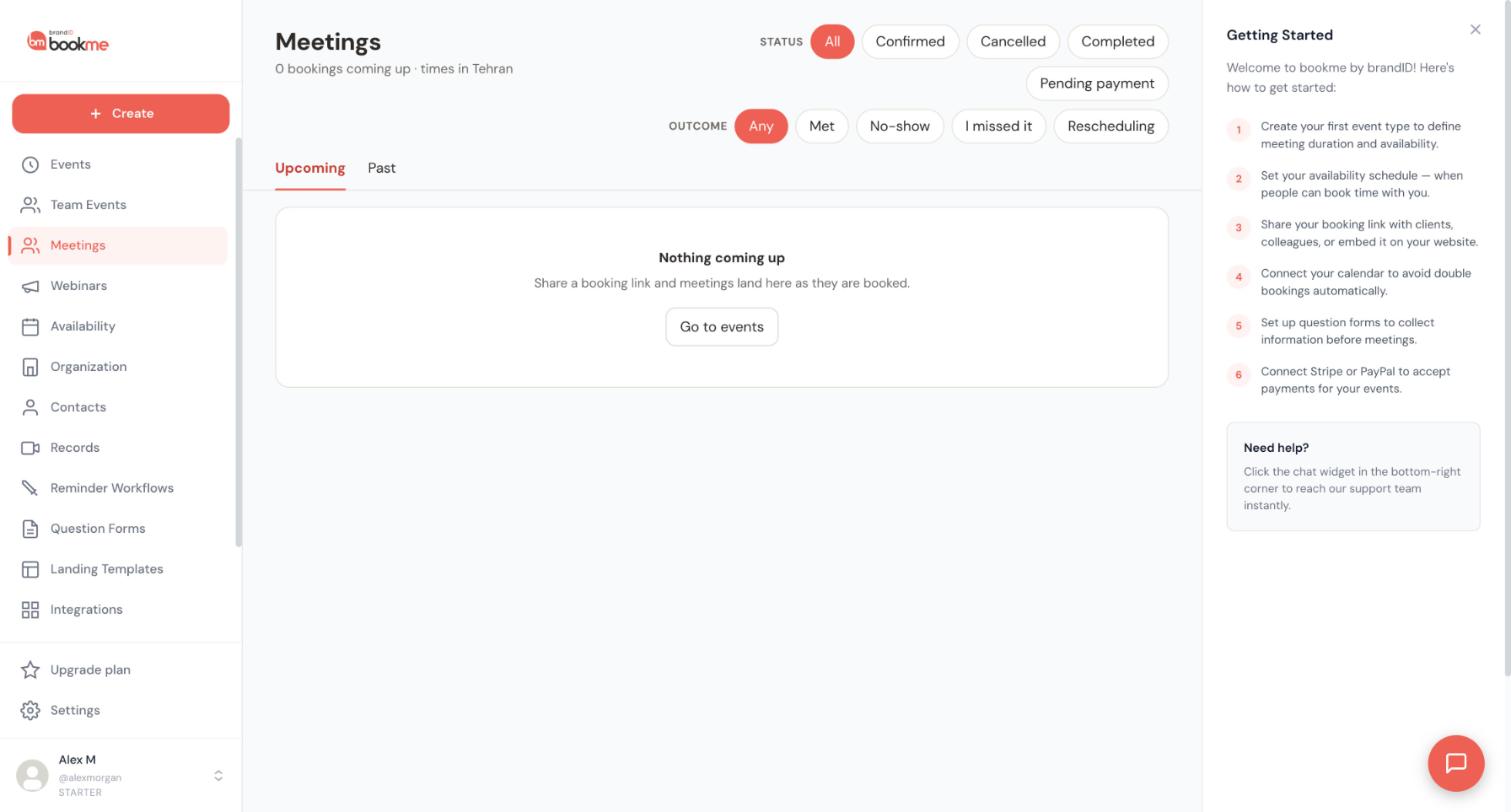Screen dimensions: 1511x812
Task: Click the Contacts person icon
Action: pos(30,407)
